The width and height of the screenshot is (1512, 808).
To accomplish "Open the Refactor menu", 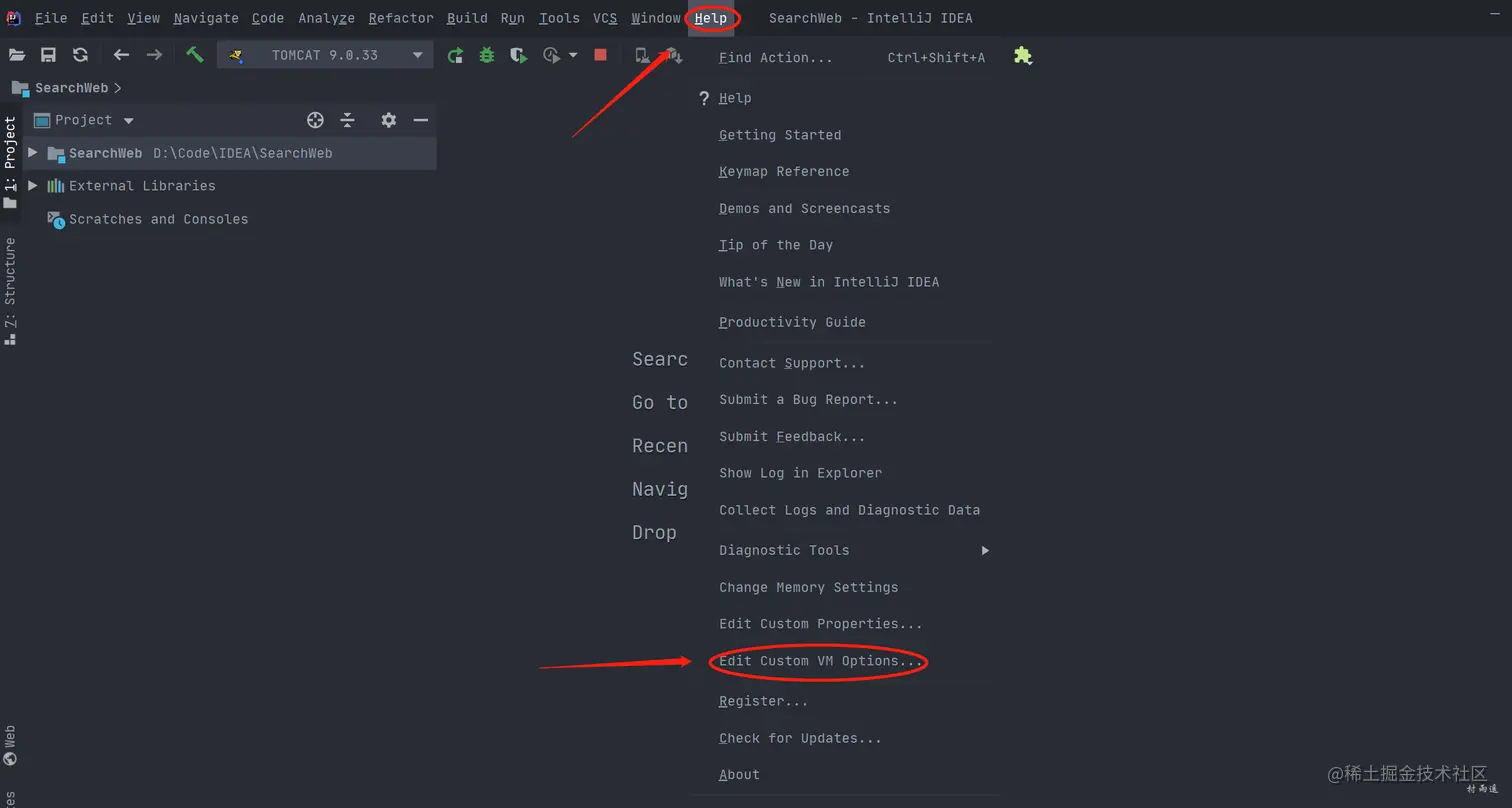I will click(x=401, y=18).
